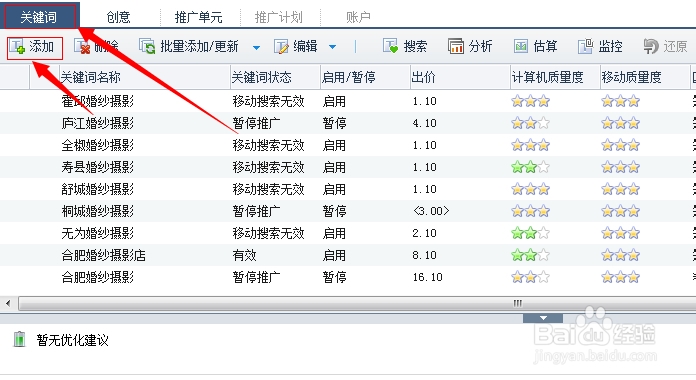This screenshot has width=696, height=380.
Task: Click bid value 2.10
Action: [424, 234]
